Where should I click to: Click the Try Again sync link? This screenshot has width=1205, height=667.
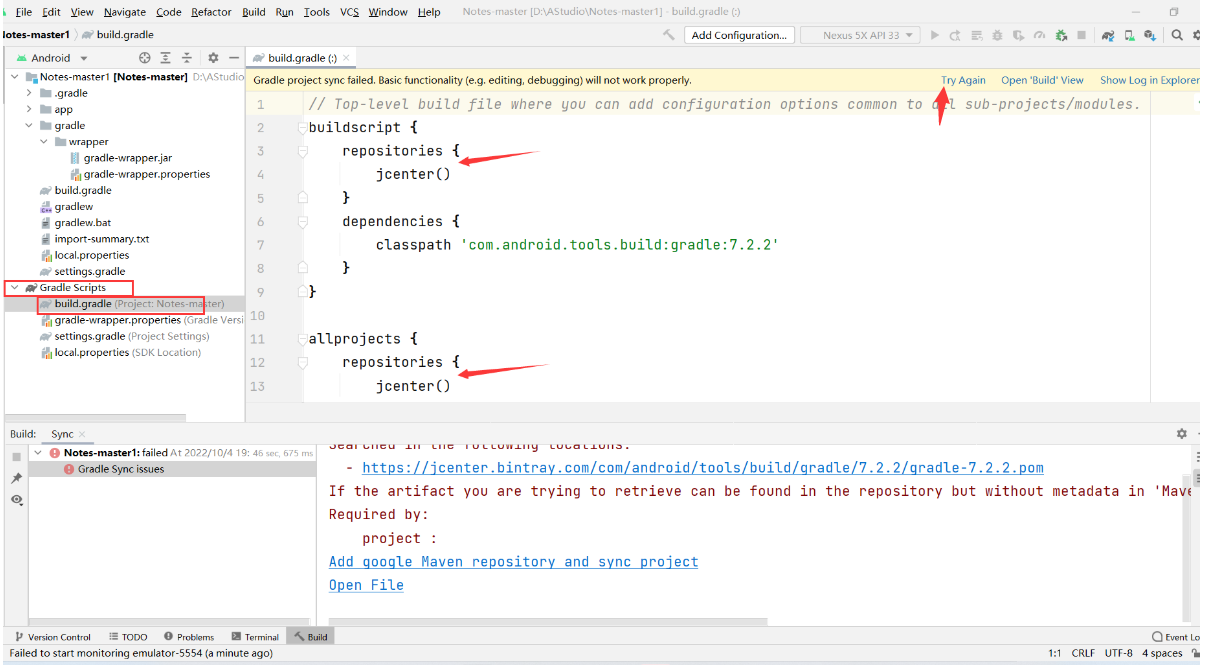963,80
